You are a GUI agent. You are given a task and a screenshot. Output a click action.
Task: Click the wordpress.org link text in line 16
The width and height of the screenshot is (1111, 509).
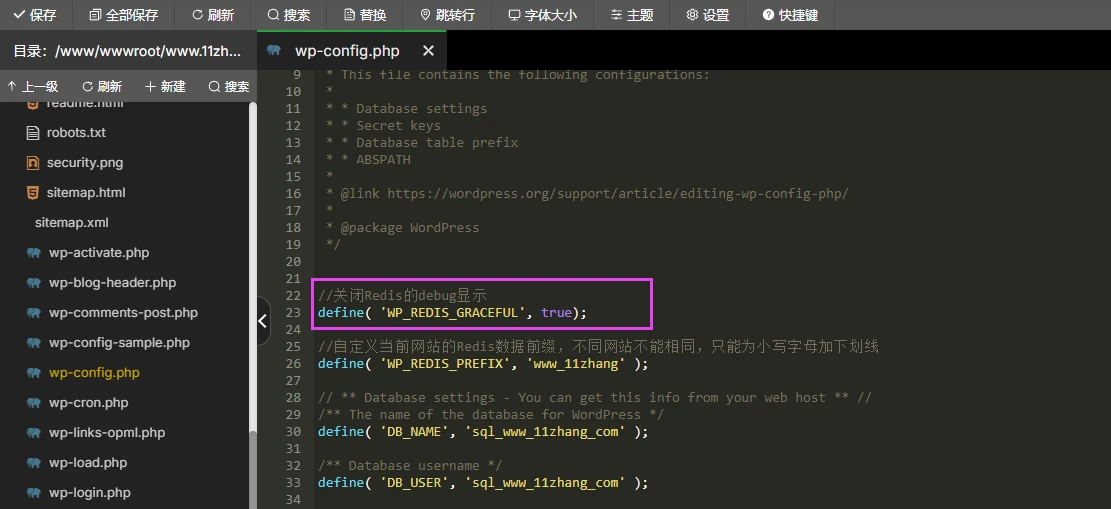click(618, 194)
